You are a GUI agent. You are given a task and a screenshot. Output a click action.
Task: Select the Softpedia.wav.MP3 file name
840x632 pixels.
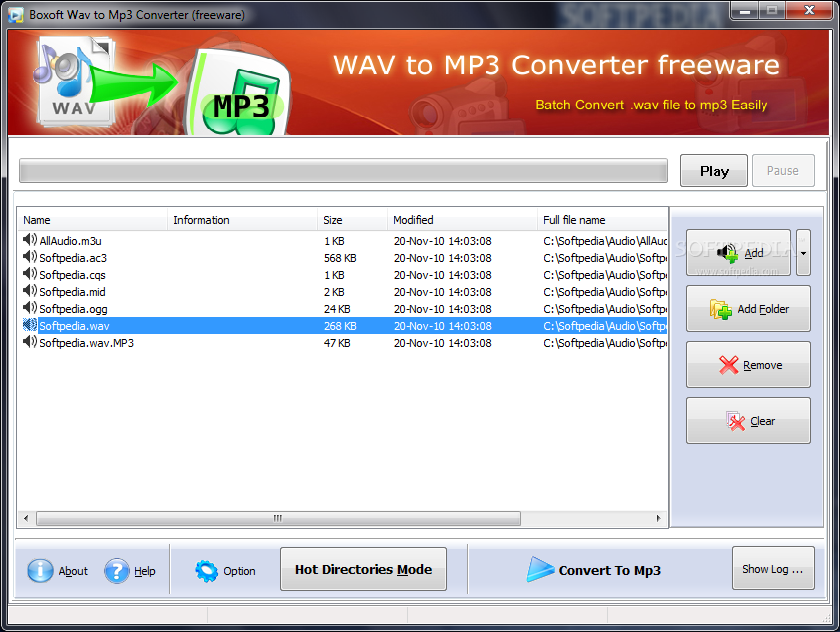tap(86, 343)
